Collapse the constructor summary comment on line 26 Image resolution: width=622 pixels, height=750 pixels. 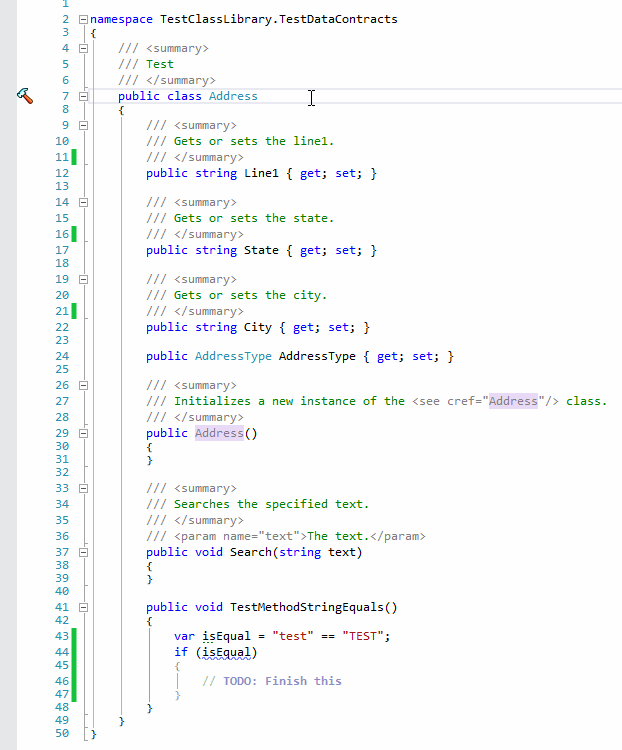[83, 386]
